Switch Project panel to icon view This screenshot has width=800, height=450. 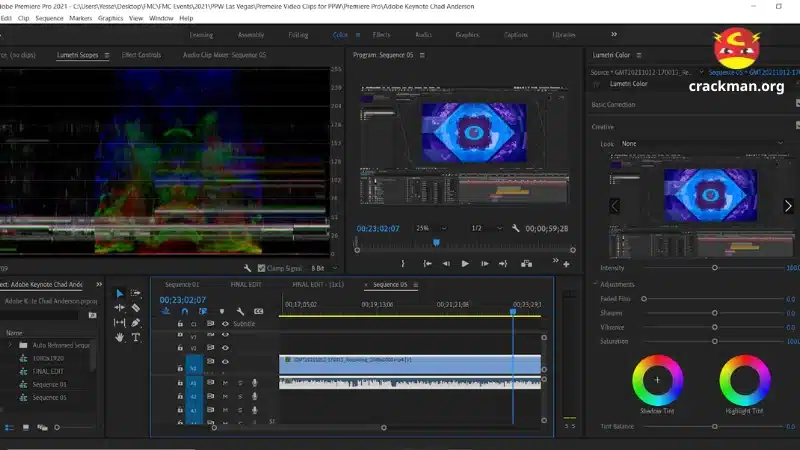(x=26, y=428)
